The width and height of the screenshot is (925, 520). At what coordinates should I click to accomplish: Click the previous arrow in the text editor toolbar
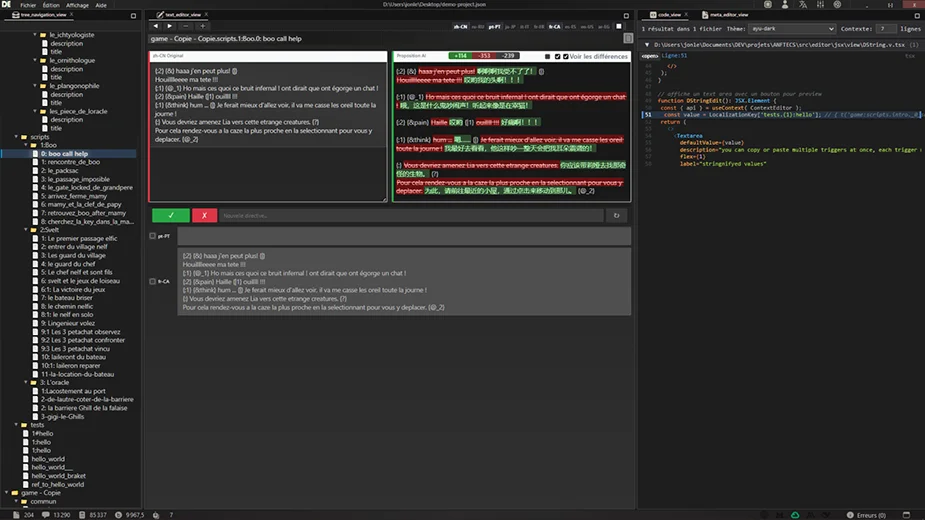155,26
